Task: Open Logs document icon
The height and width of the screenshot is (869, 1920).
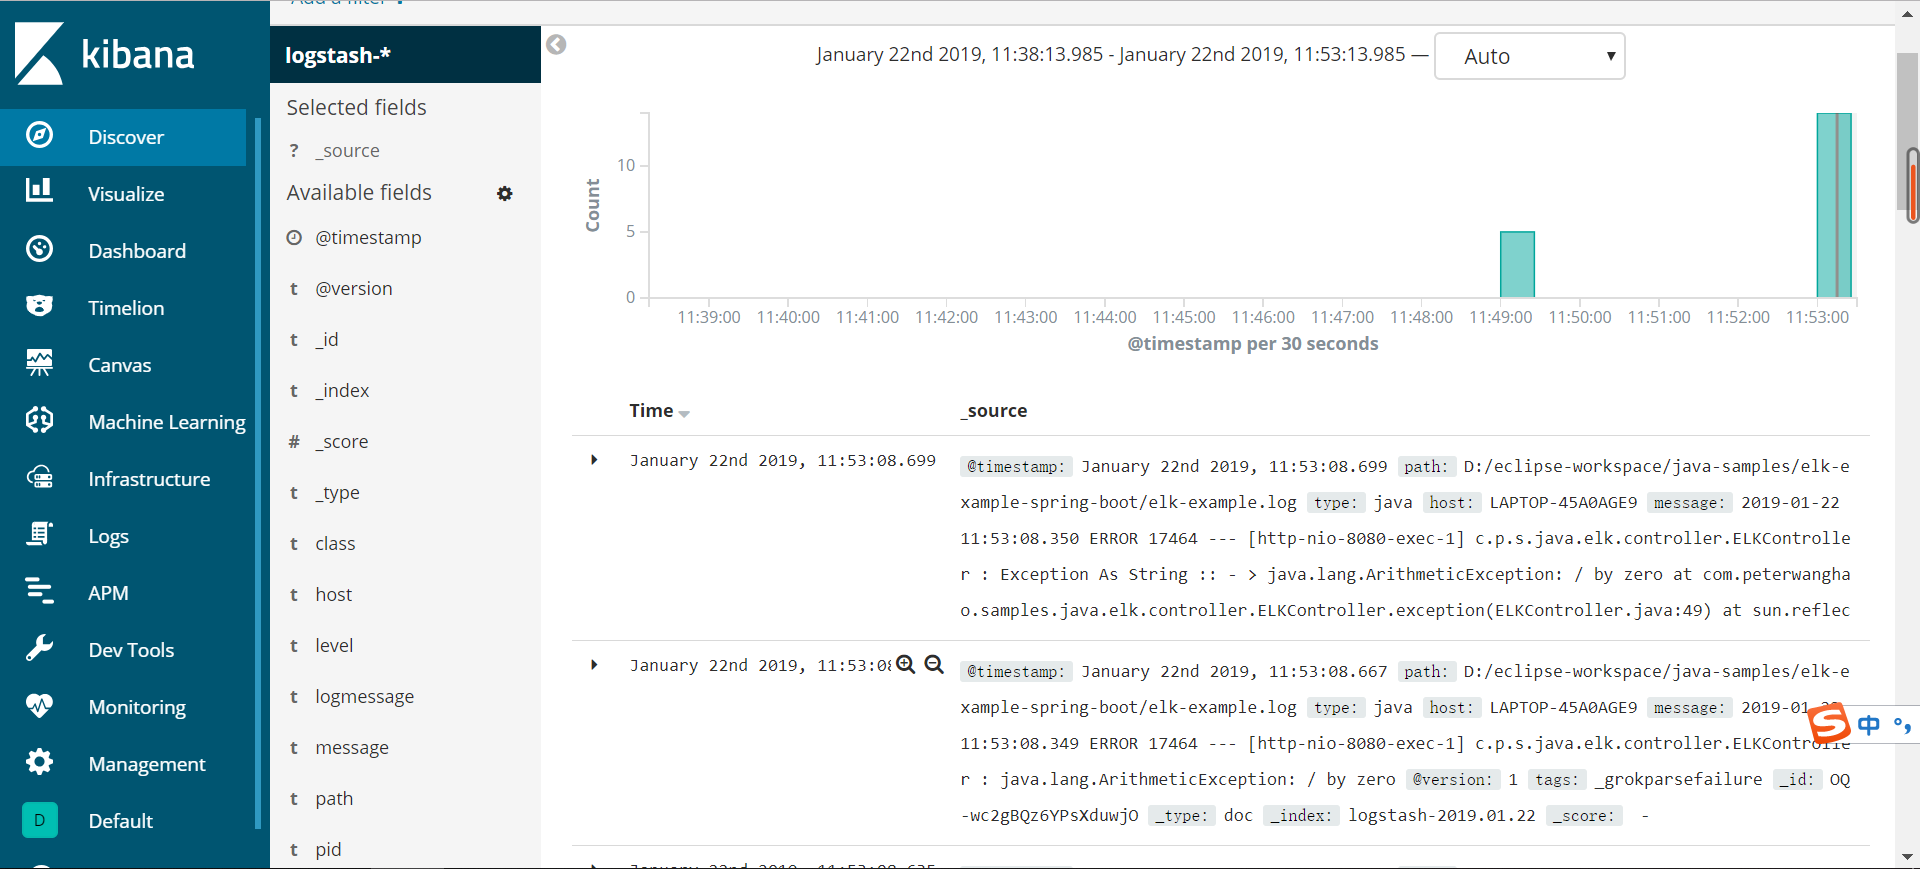Action: 40,534
